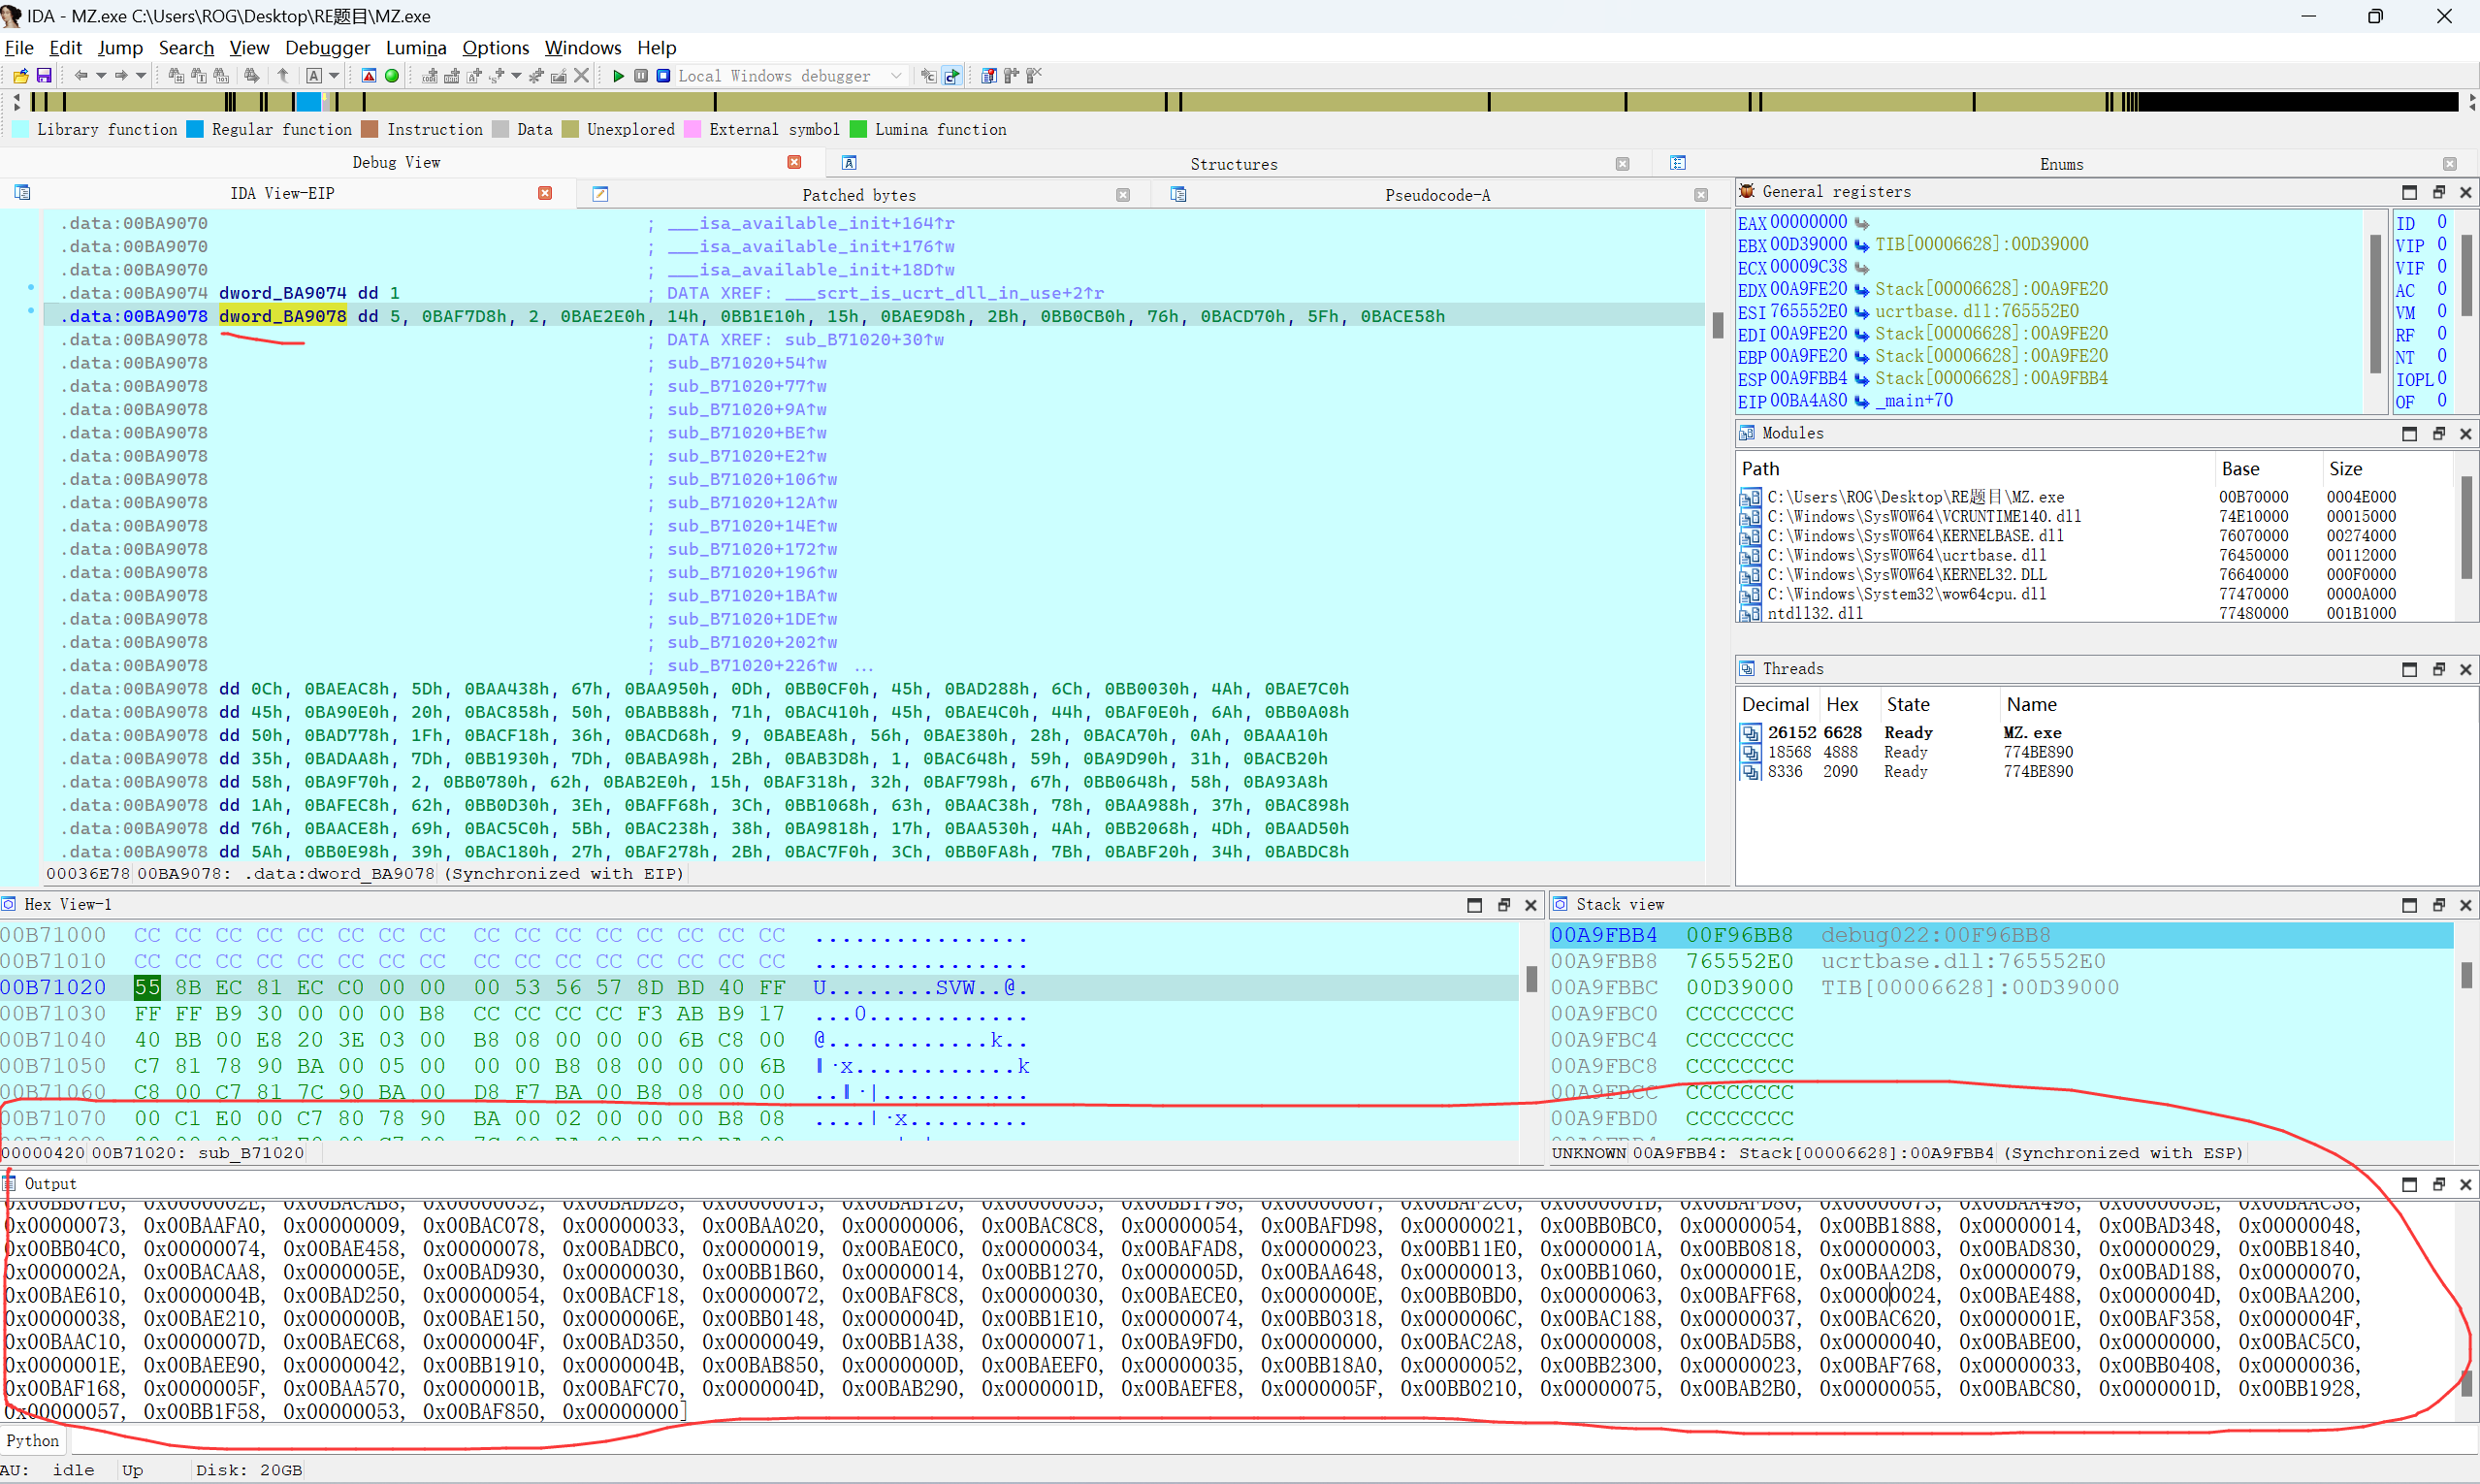Click the Modules Base column header
The width and height of the screenshot is (2480, 1484).
[x=2240, y=469]
